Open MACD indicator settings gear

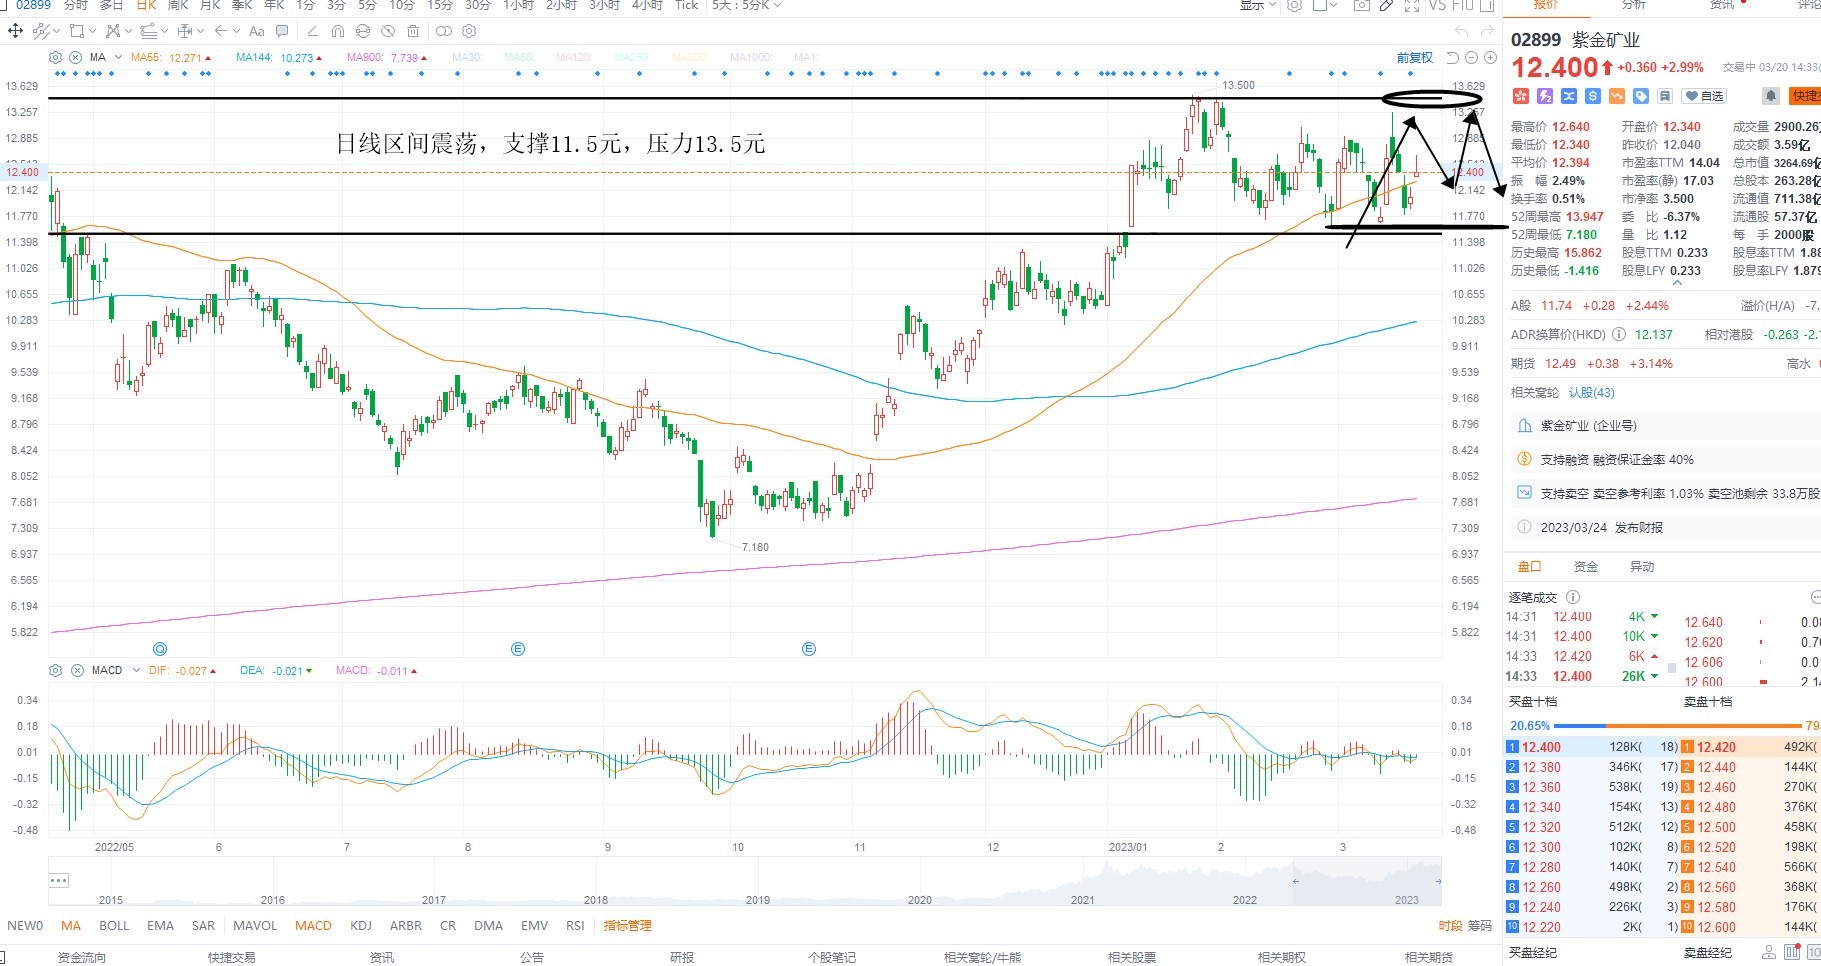[56, 670]
